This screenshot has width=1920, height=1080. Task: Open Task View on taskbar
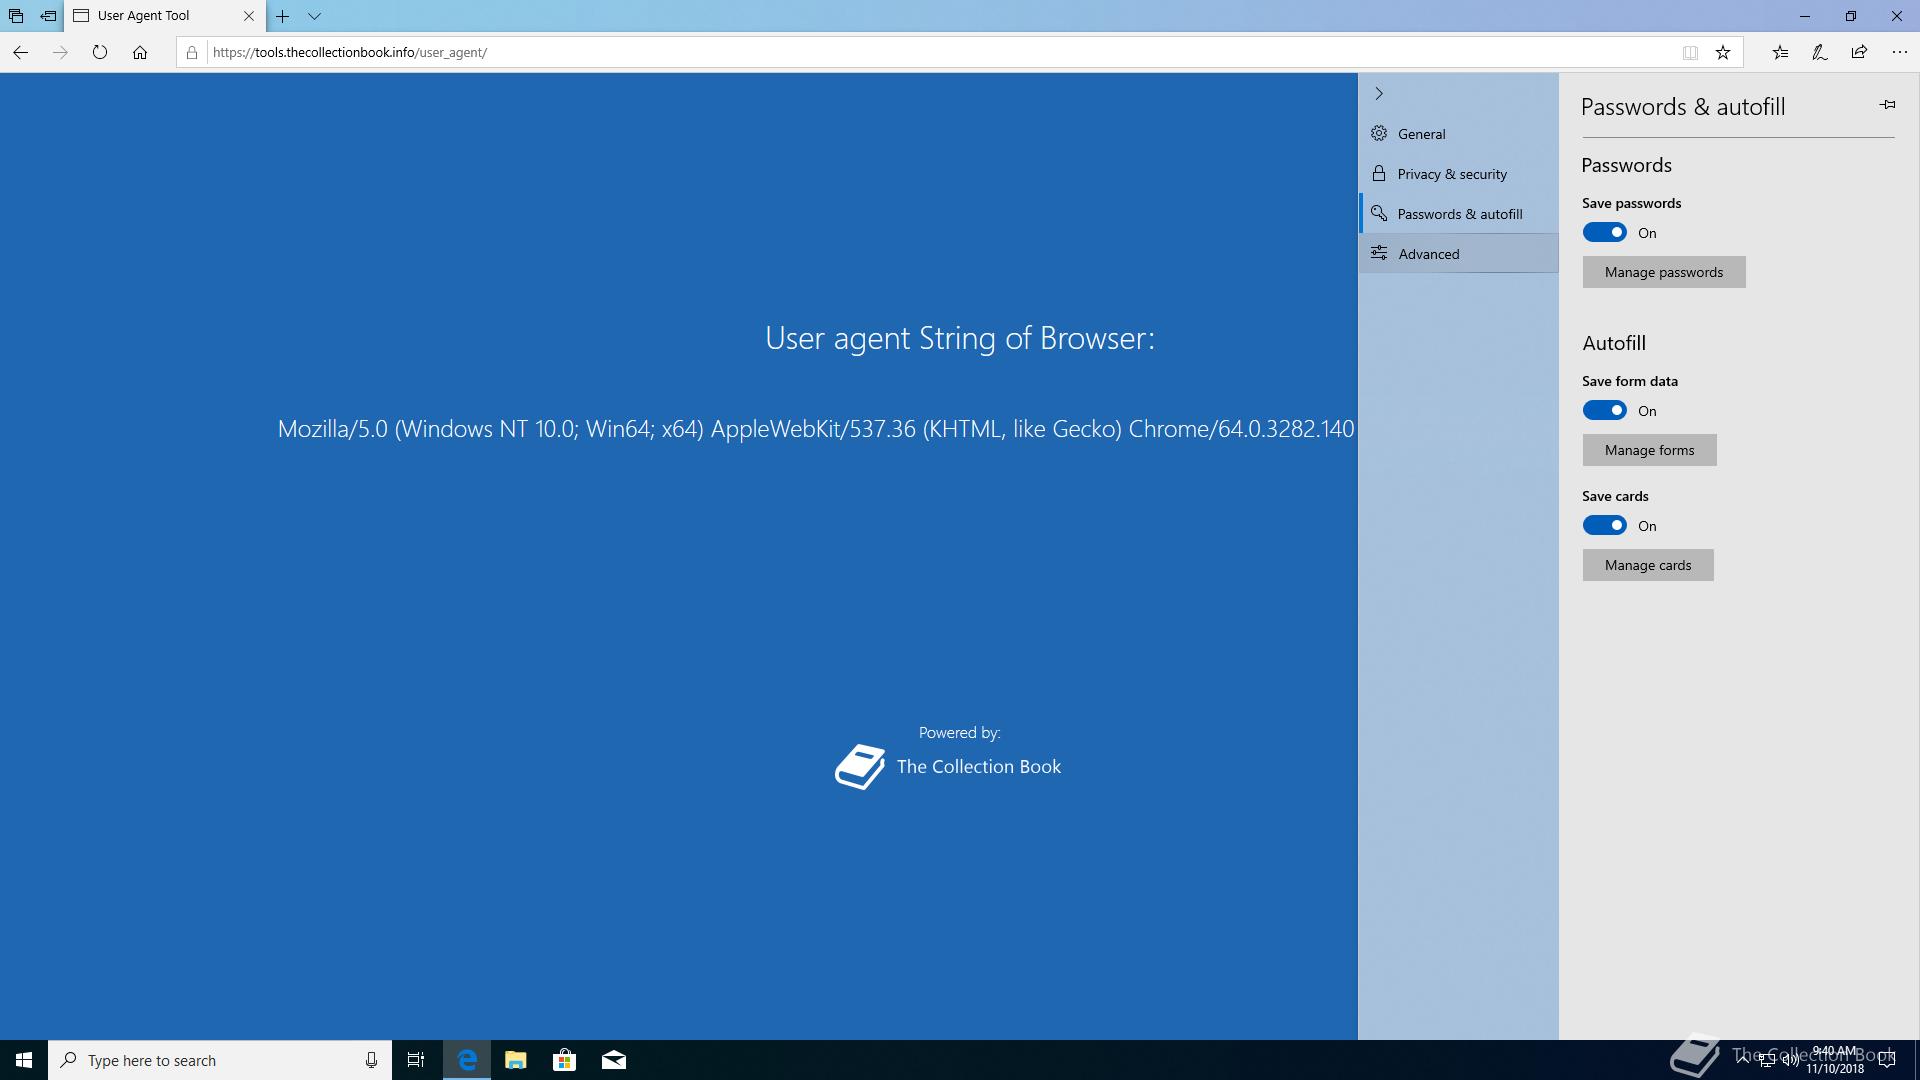coord(416,1060)
